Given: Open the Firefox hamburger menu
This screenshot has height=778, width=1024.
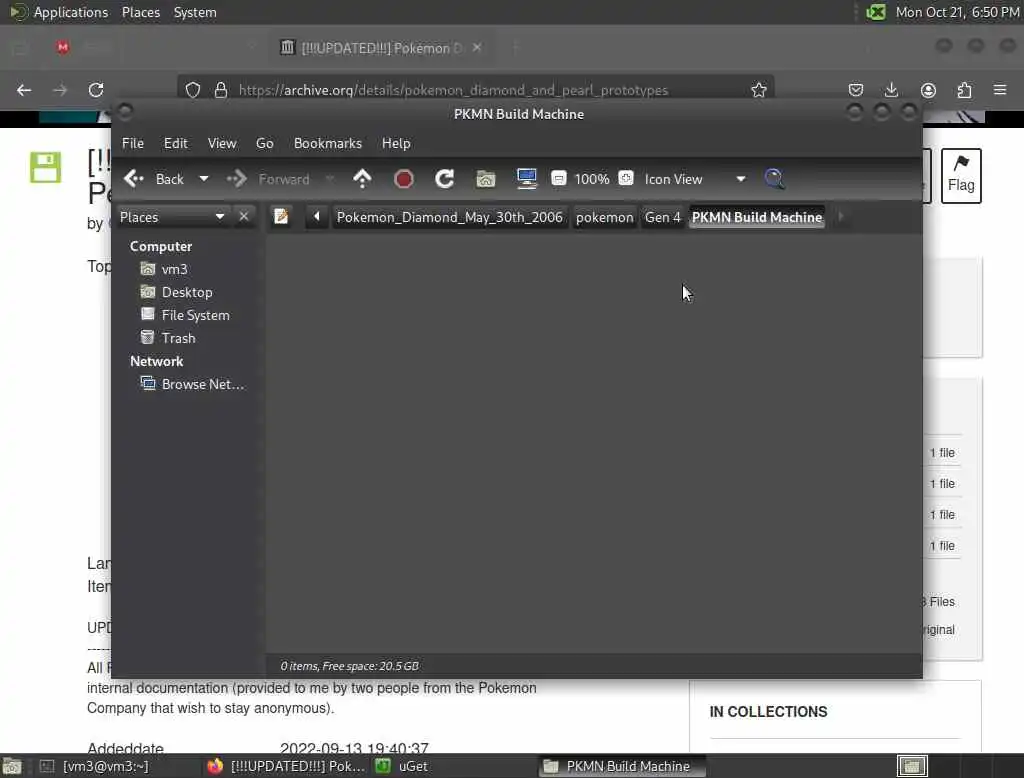Looking at the screenshot, I should tap(1000, 90).
